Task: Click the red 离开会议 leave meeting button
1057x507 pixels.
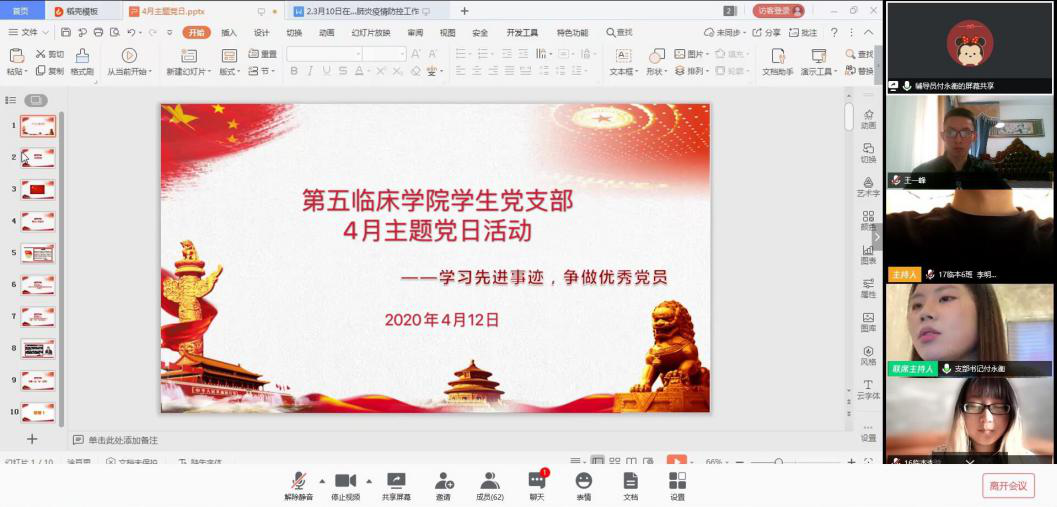Action: 1008,485
